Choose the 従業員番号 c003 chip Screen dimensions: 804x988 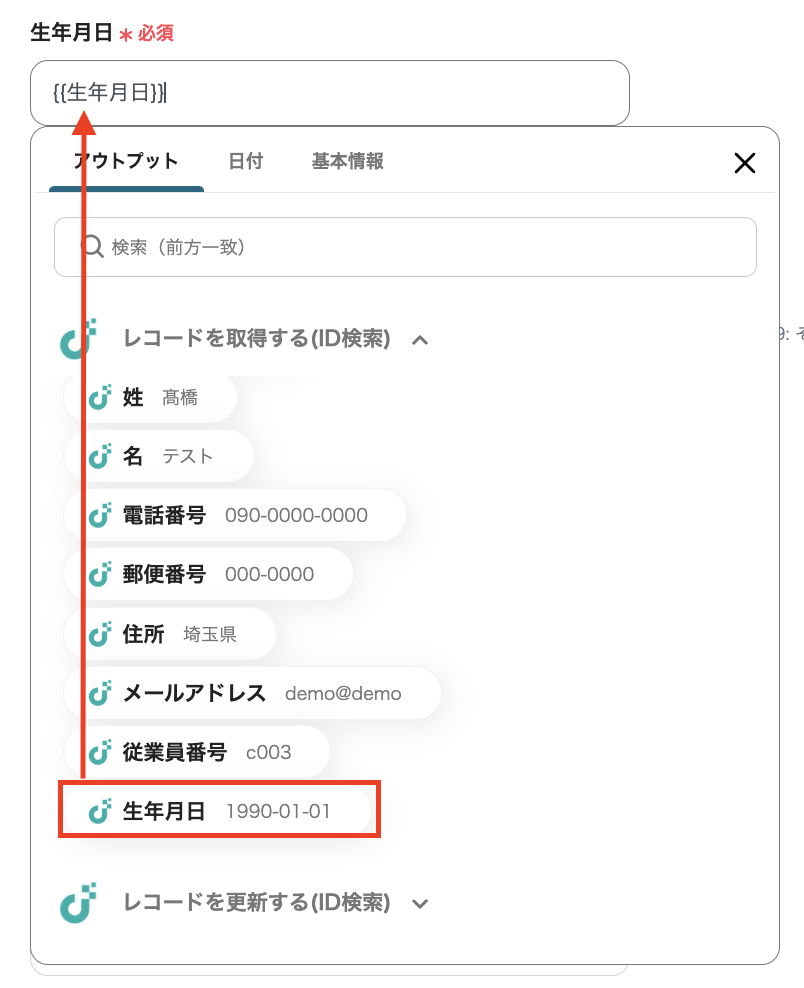(x=198, y=752)
